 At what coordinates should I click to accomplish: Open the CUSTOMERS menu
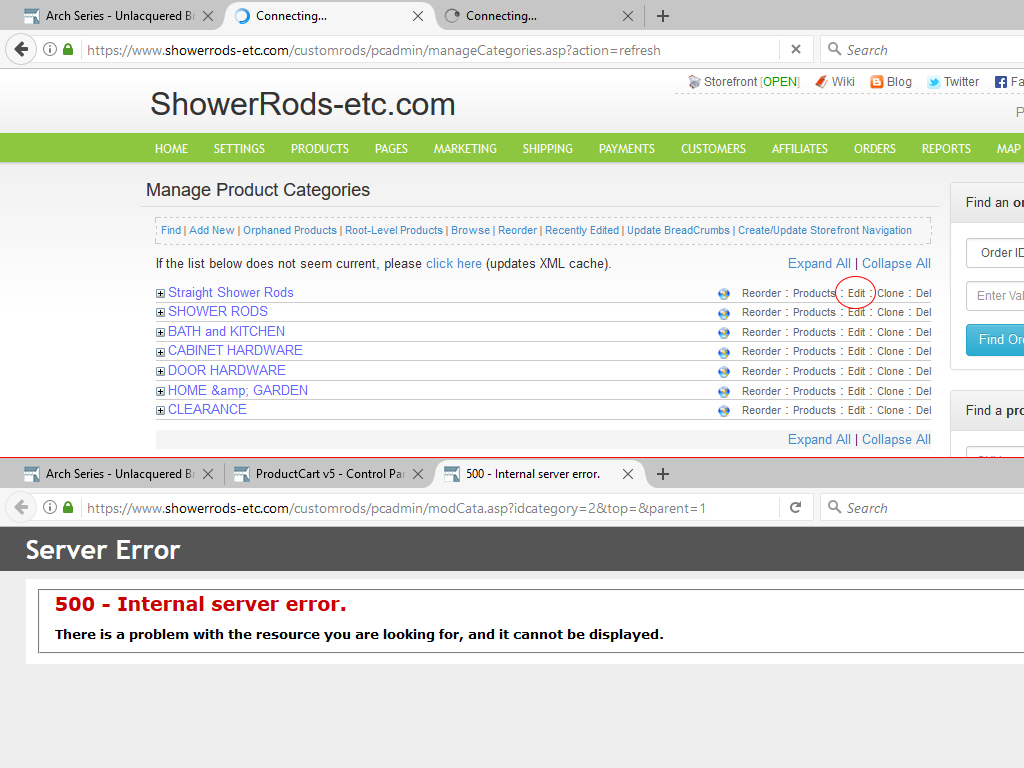(x=713, y=149)
